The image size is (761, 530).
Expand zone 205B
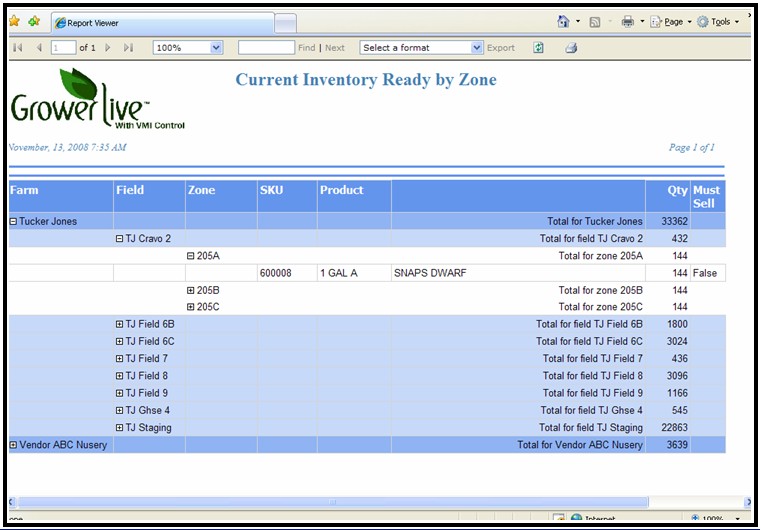[x=191, y=290]
